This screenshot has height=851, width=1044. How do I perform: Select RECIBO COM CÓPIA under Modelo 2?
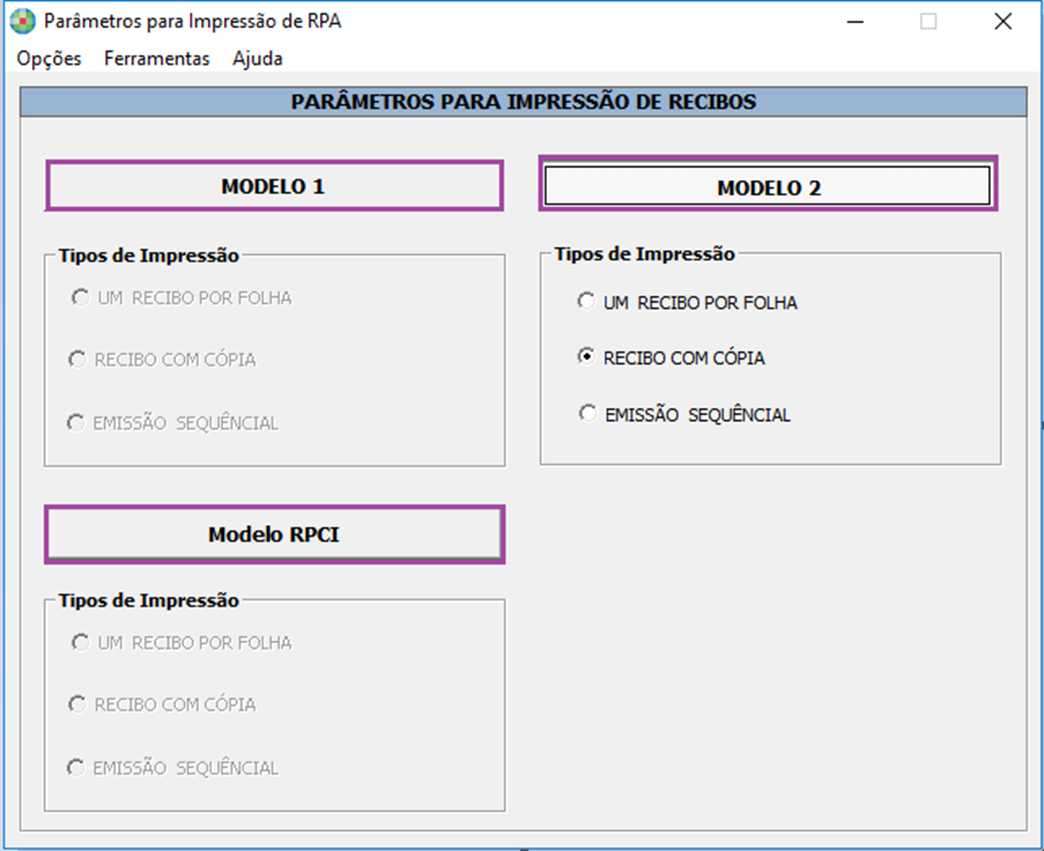(587, 357)
